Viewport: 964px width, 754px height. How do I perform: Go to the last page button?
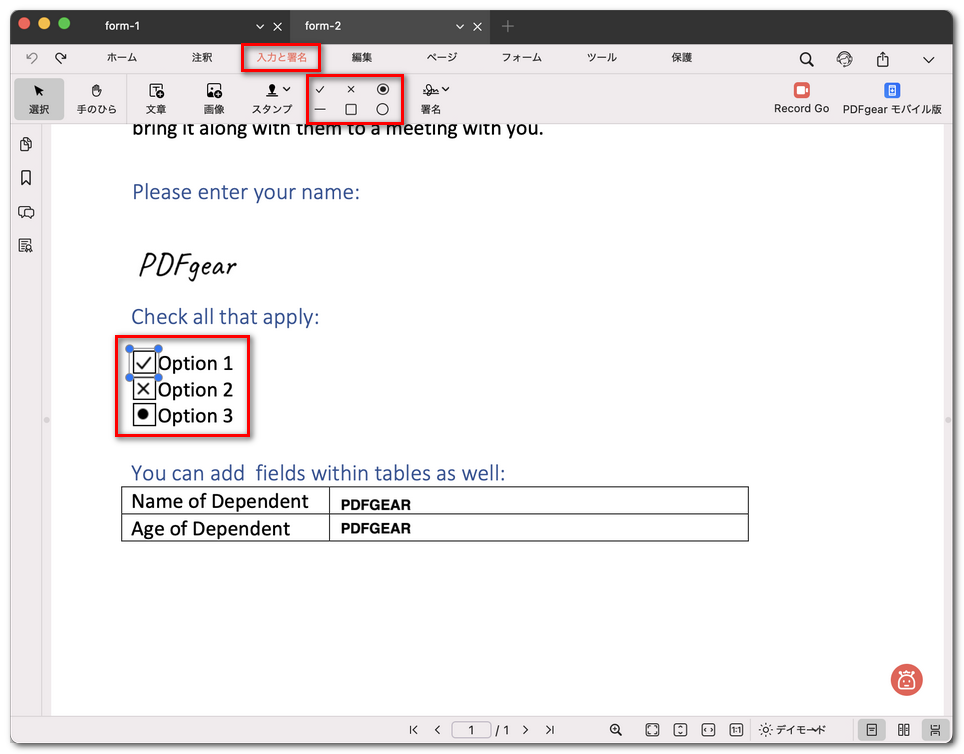tap(550, 730)
